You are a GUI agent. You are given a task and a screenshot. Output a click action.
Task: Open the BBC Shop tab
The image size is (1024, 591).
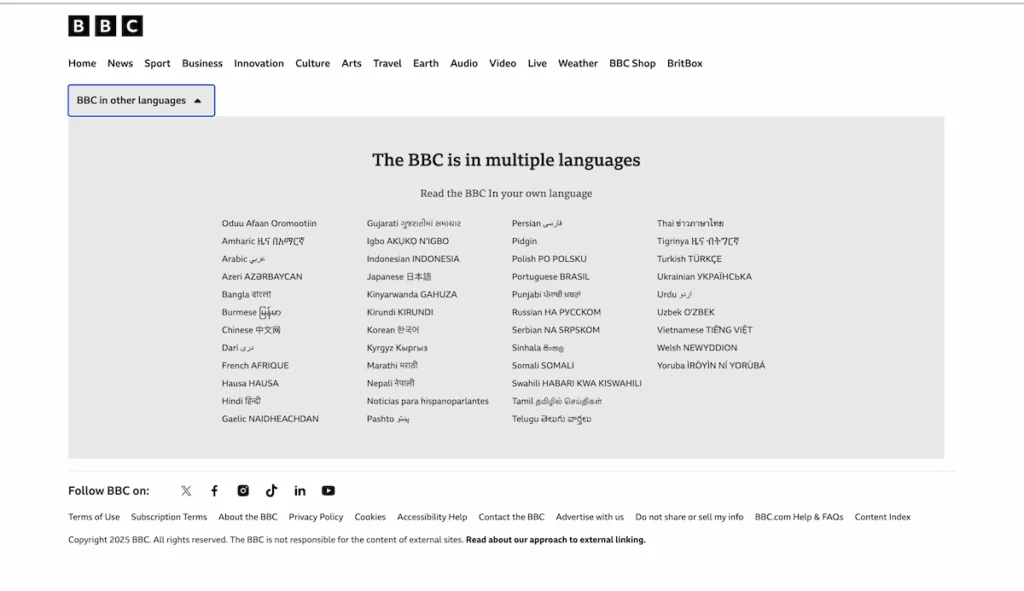(x=632, y=63)
